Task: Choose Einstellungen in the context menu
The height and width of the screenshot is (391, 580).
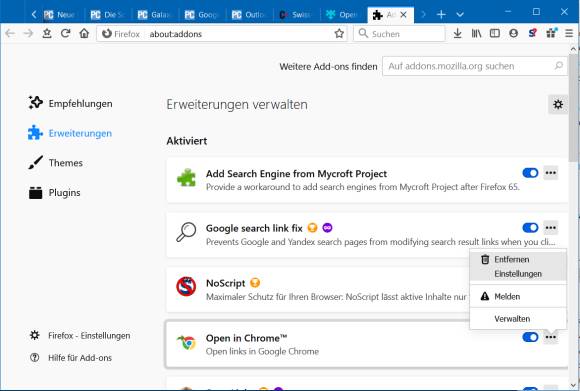Action: coord(518,274)
